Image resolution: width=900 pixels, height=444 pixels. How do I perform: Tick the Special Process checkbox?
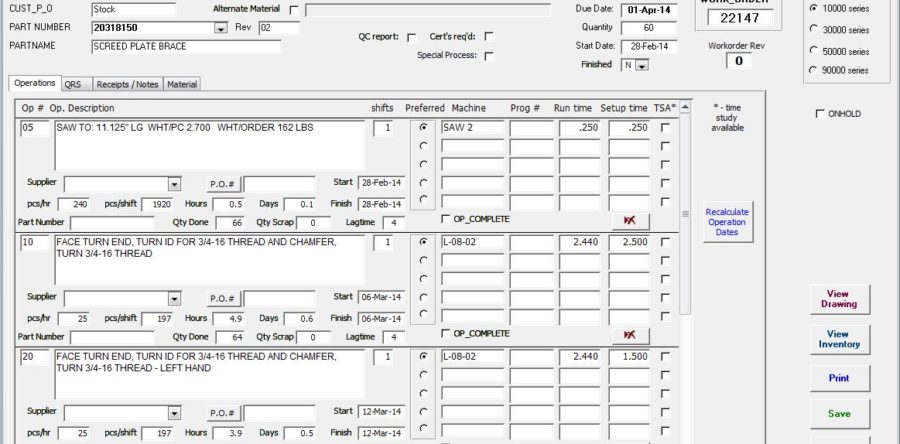(x=488, y=56)
